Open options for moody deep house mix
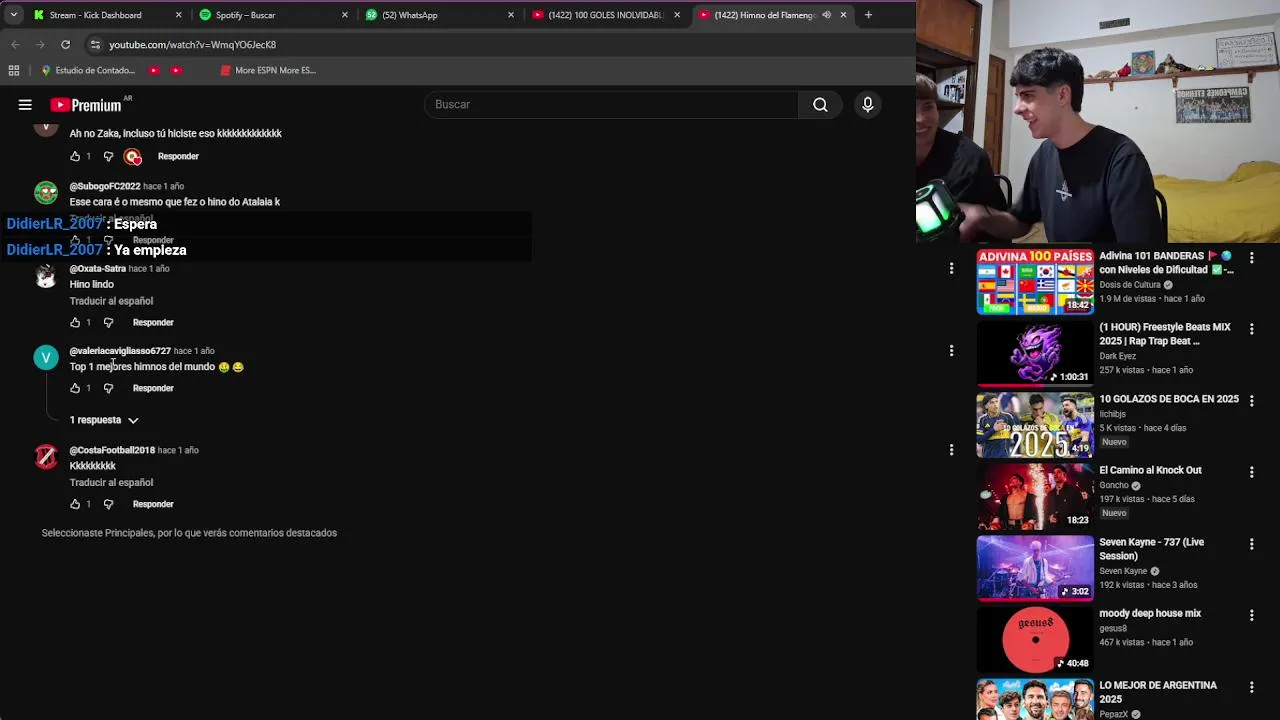The image size is (1280, 720). (1251, 615)
